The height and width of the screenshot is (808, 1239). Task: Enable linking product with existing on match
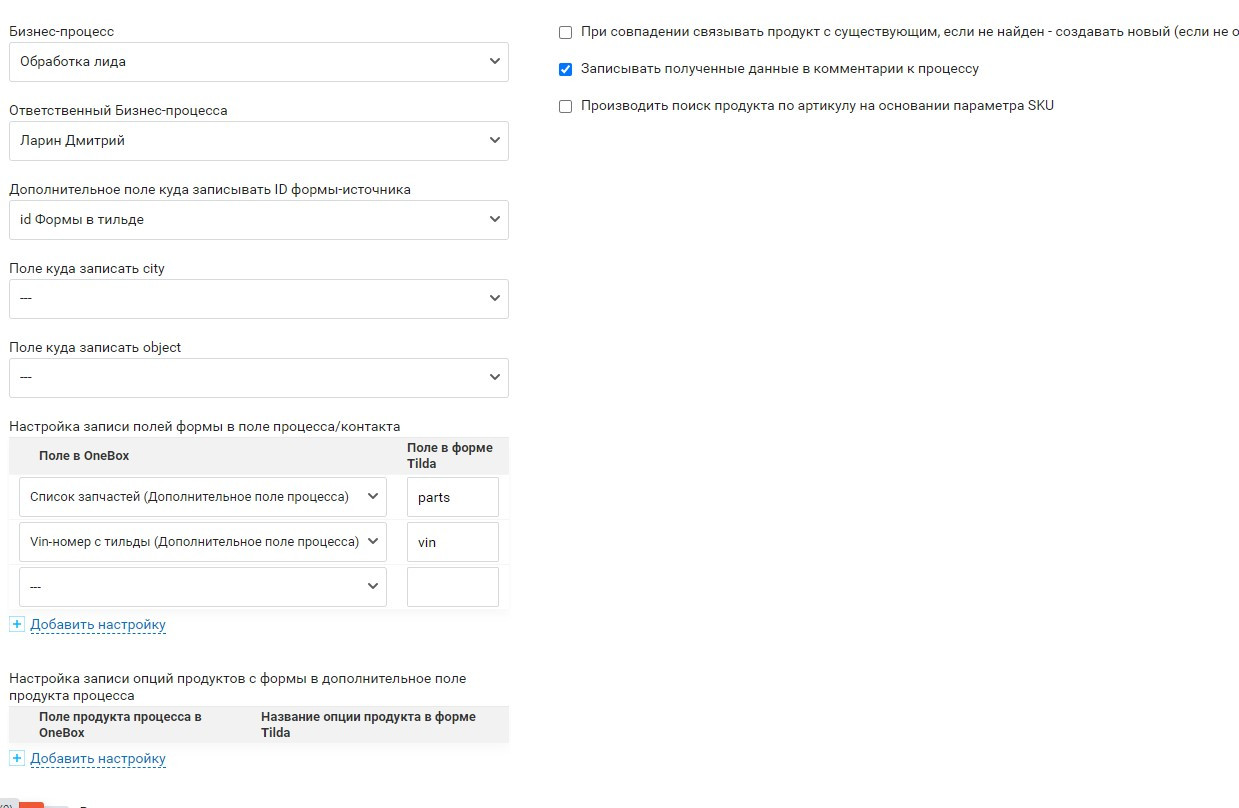click(x=566, y=33)
